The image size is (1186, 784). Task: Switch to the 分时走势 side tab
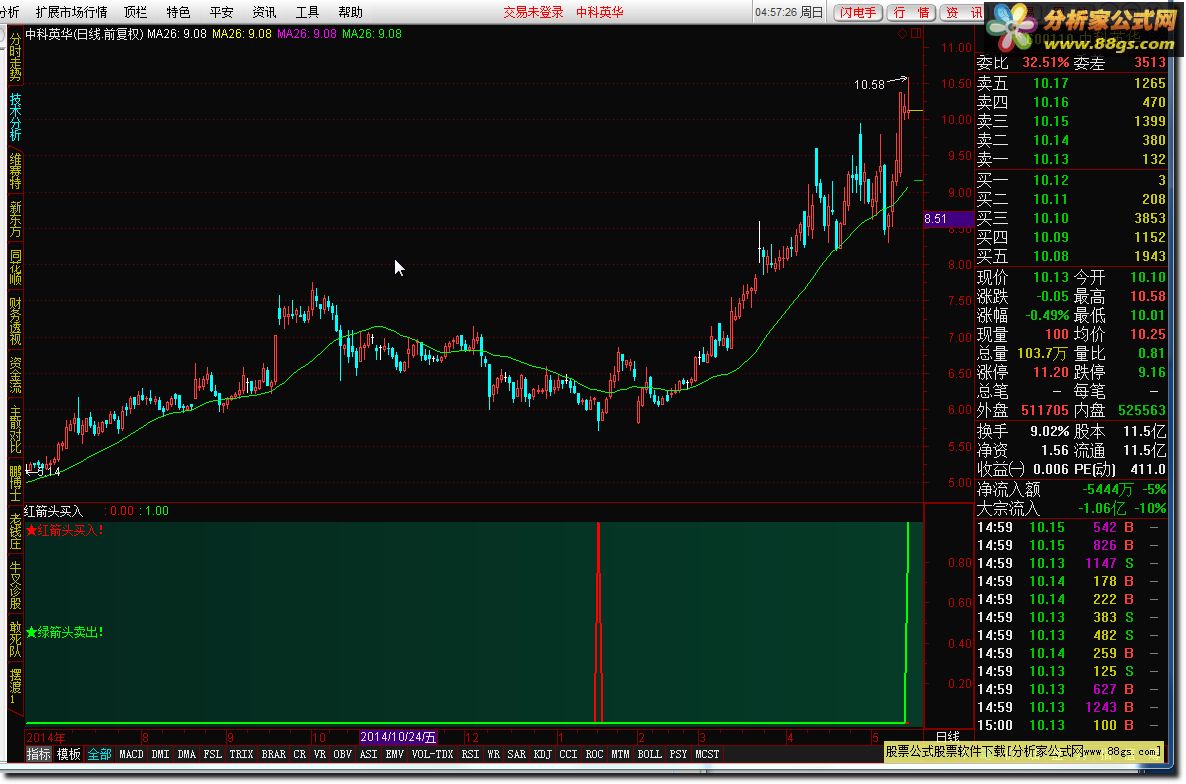coord(15,57)
